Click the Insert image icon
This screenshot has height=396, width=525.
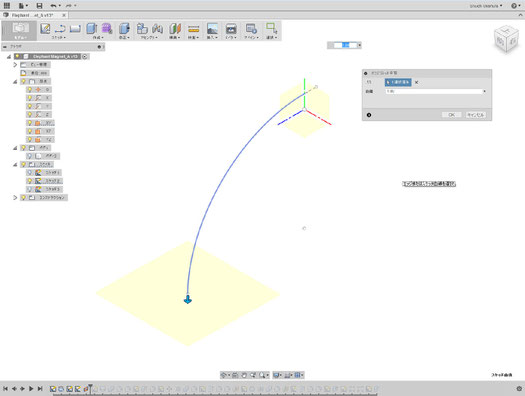212,29
